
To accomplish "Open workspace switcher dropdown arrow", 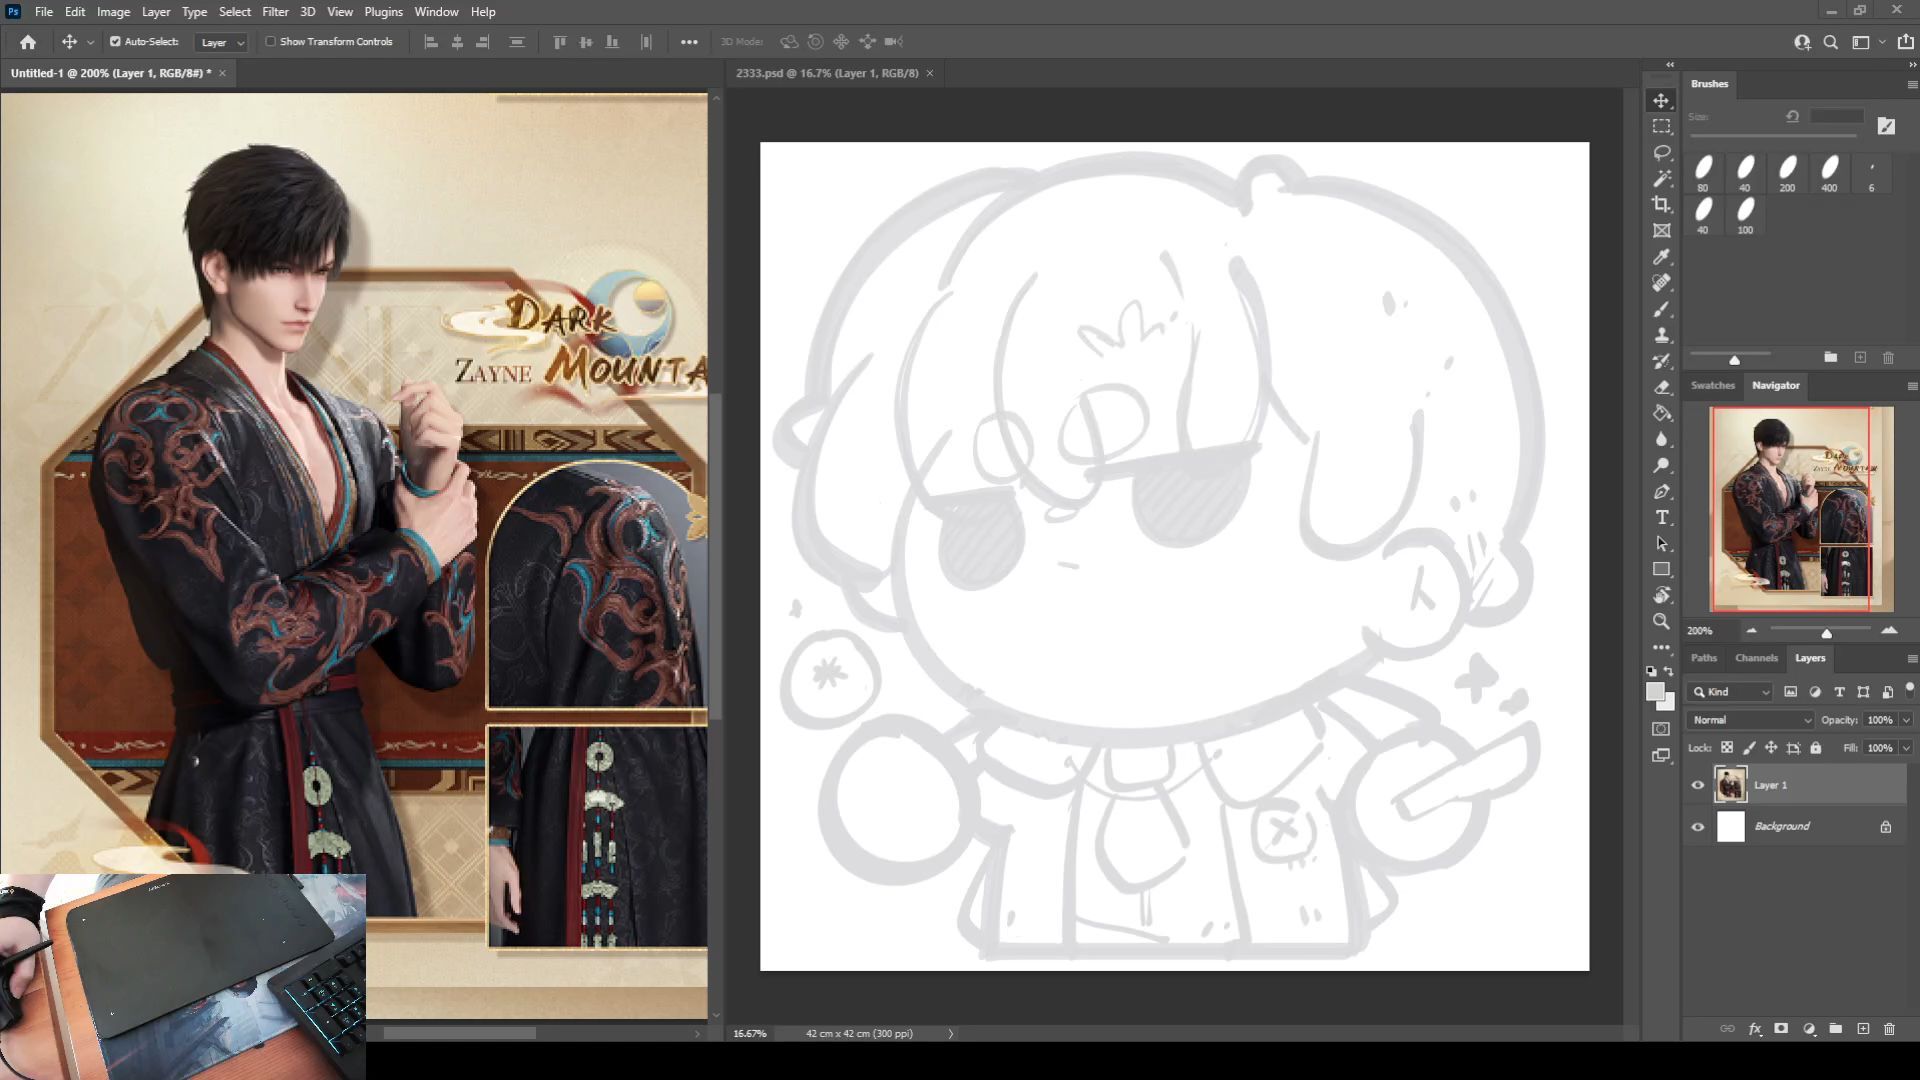I will click(1882, 42).
